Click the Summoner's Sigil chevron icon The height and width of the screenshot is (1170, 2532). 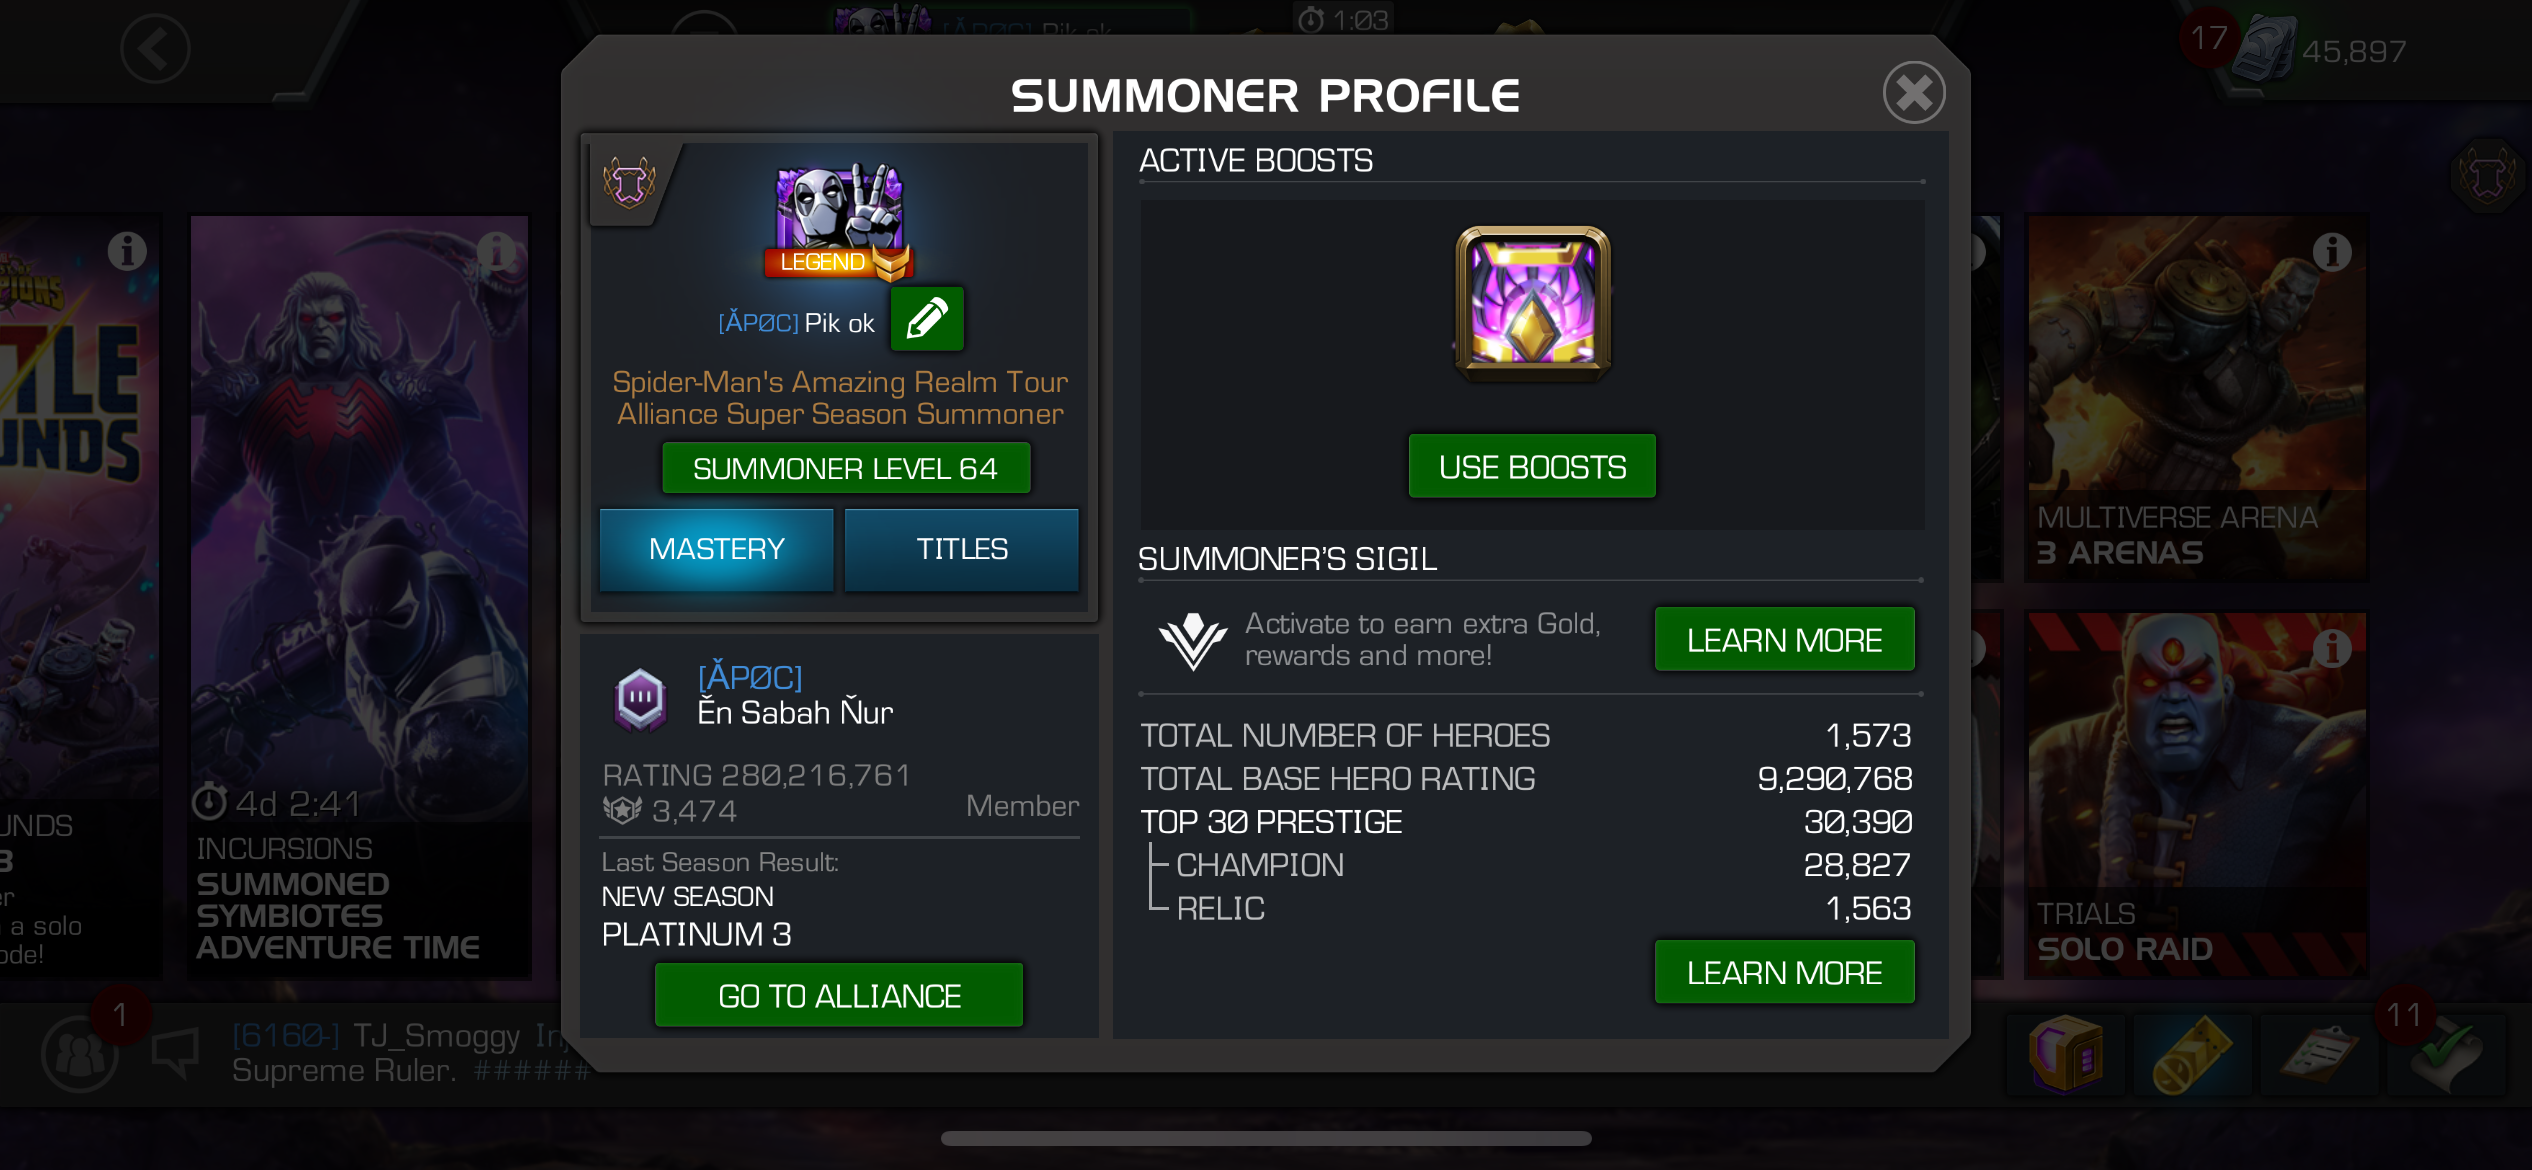[x=1192, y=640]
